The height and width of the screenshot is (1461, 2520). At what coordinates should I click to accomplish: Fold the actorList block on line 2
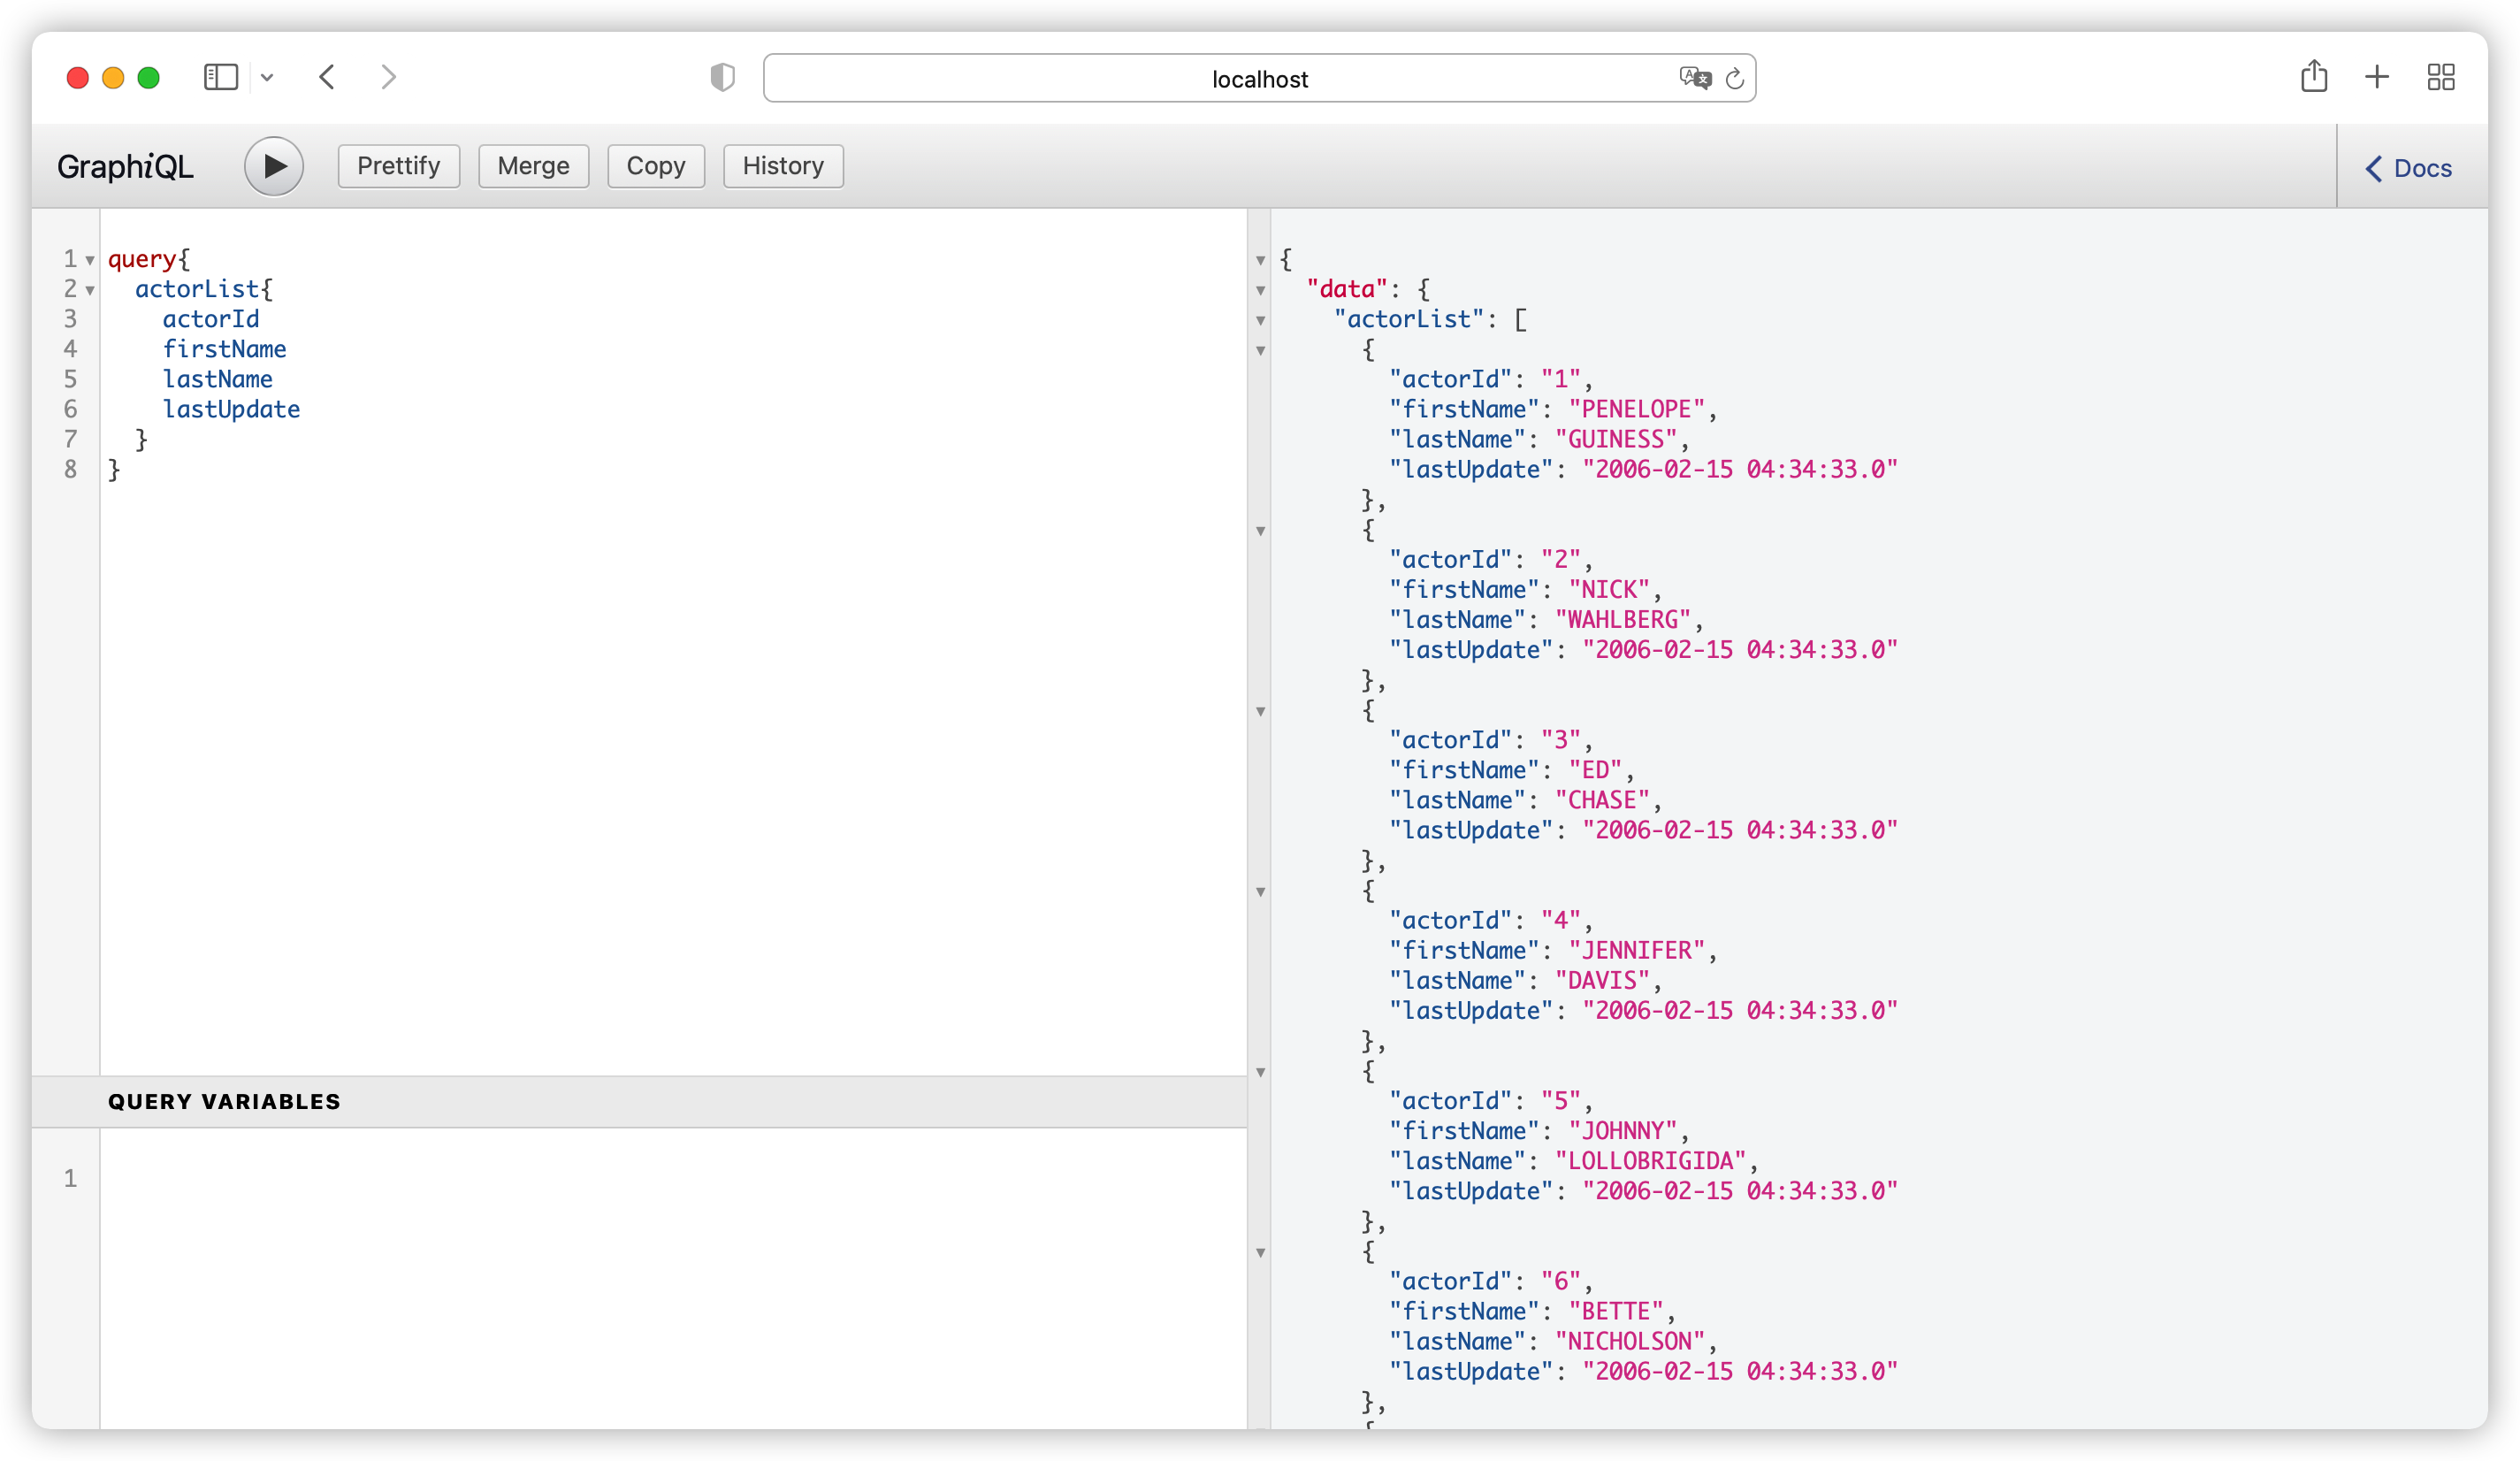pos(90,290)
